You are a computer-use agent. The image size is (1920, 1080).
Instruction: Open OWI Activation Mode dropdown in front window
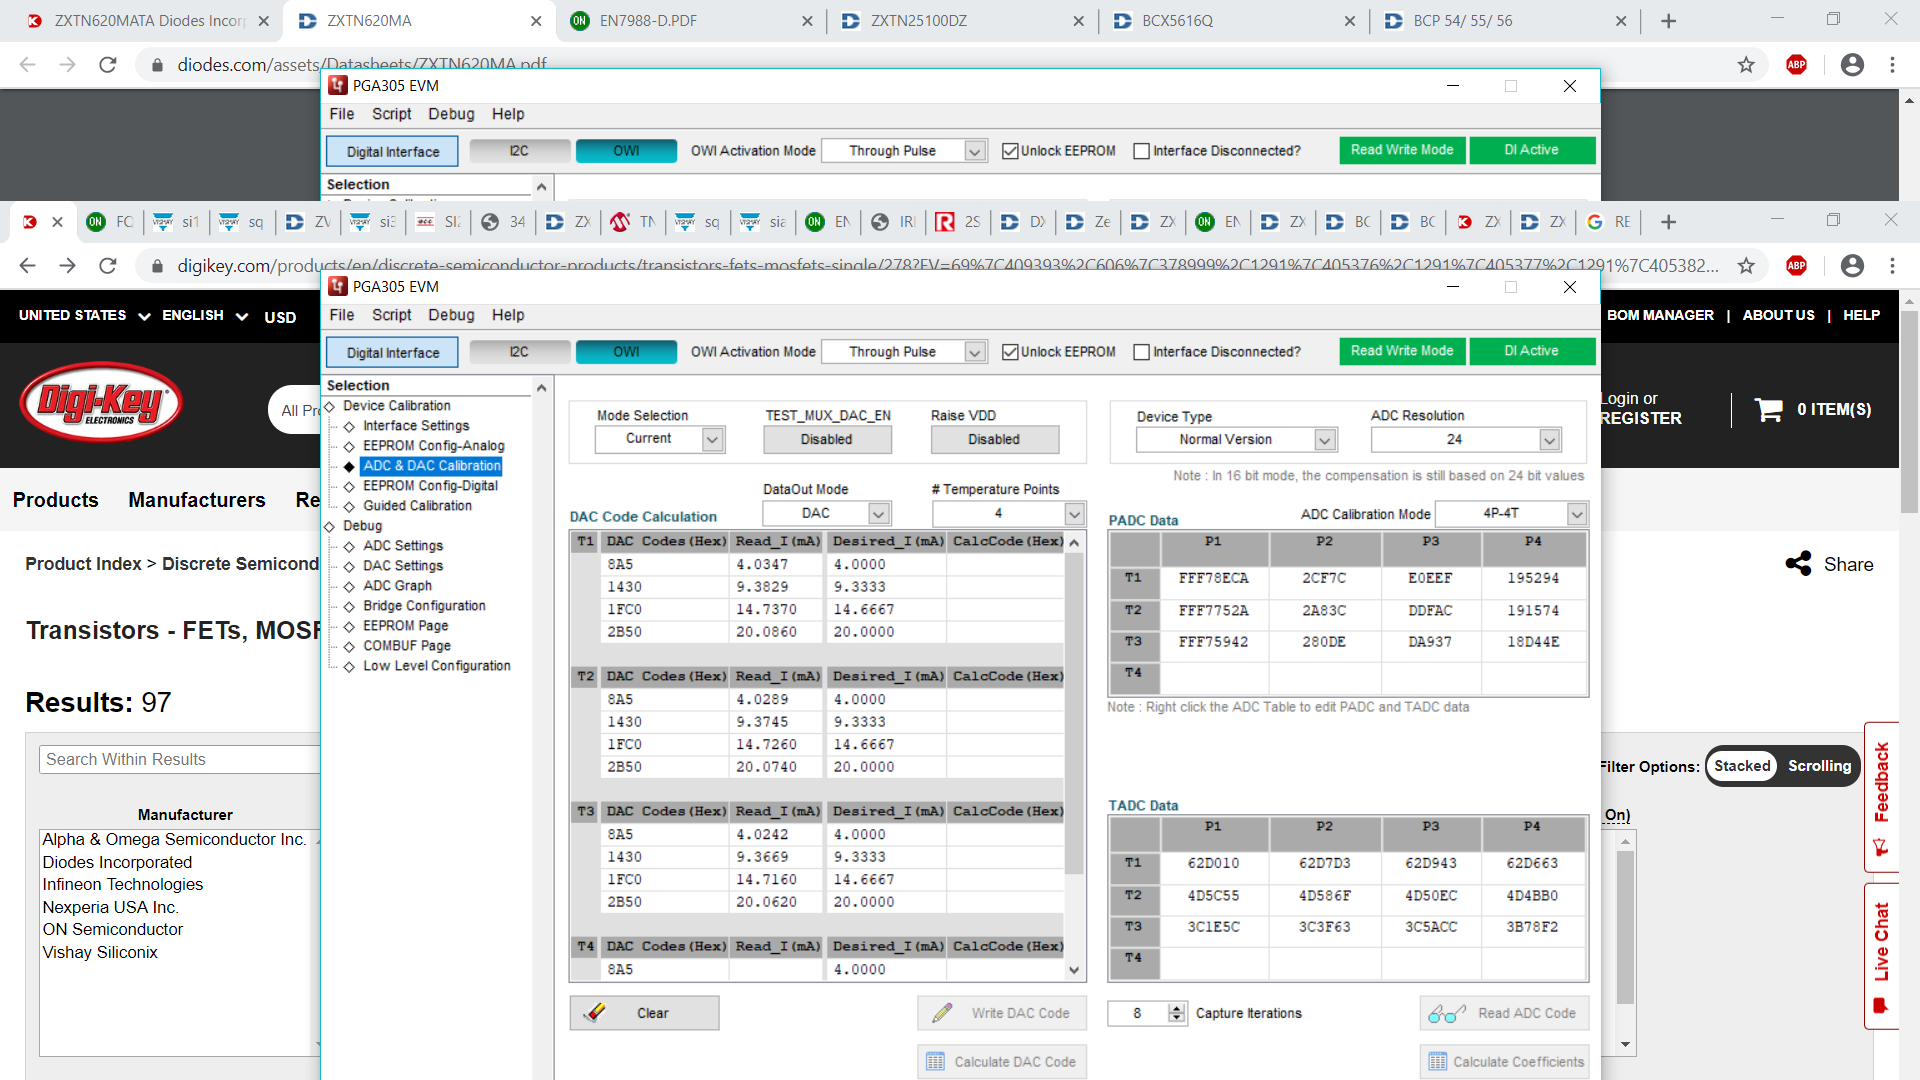[974, 352]
